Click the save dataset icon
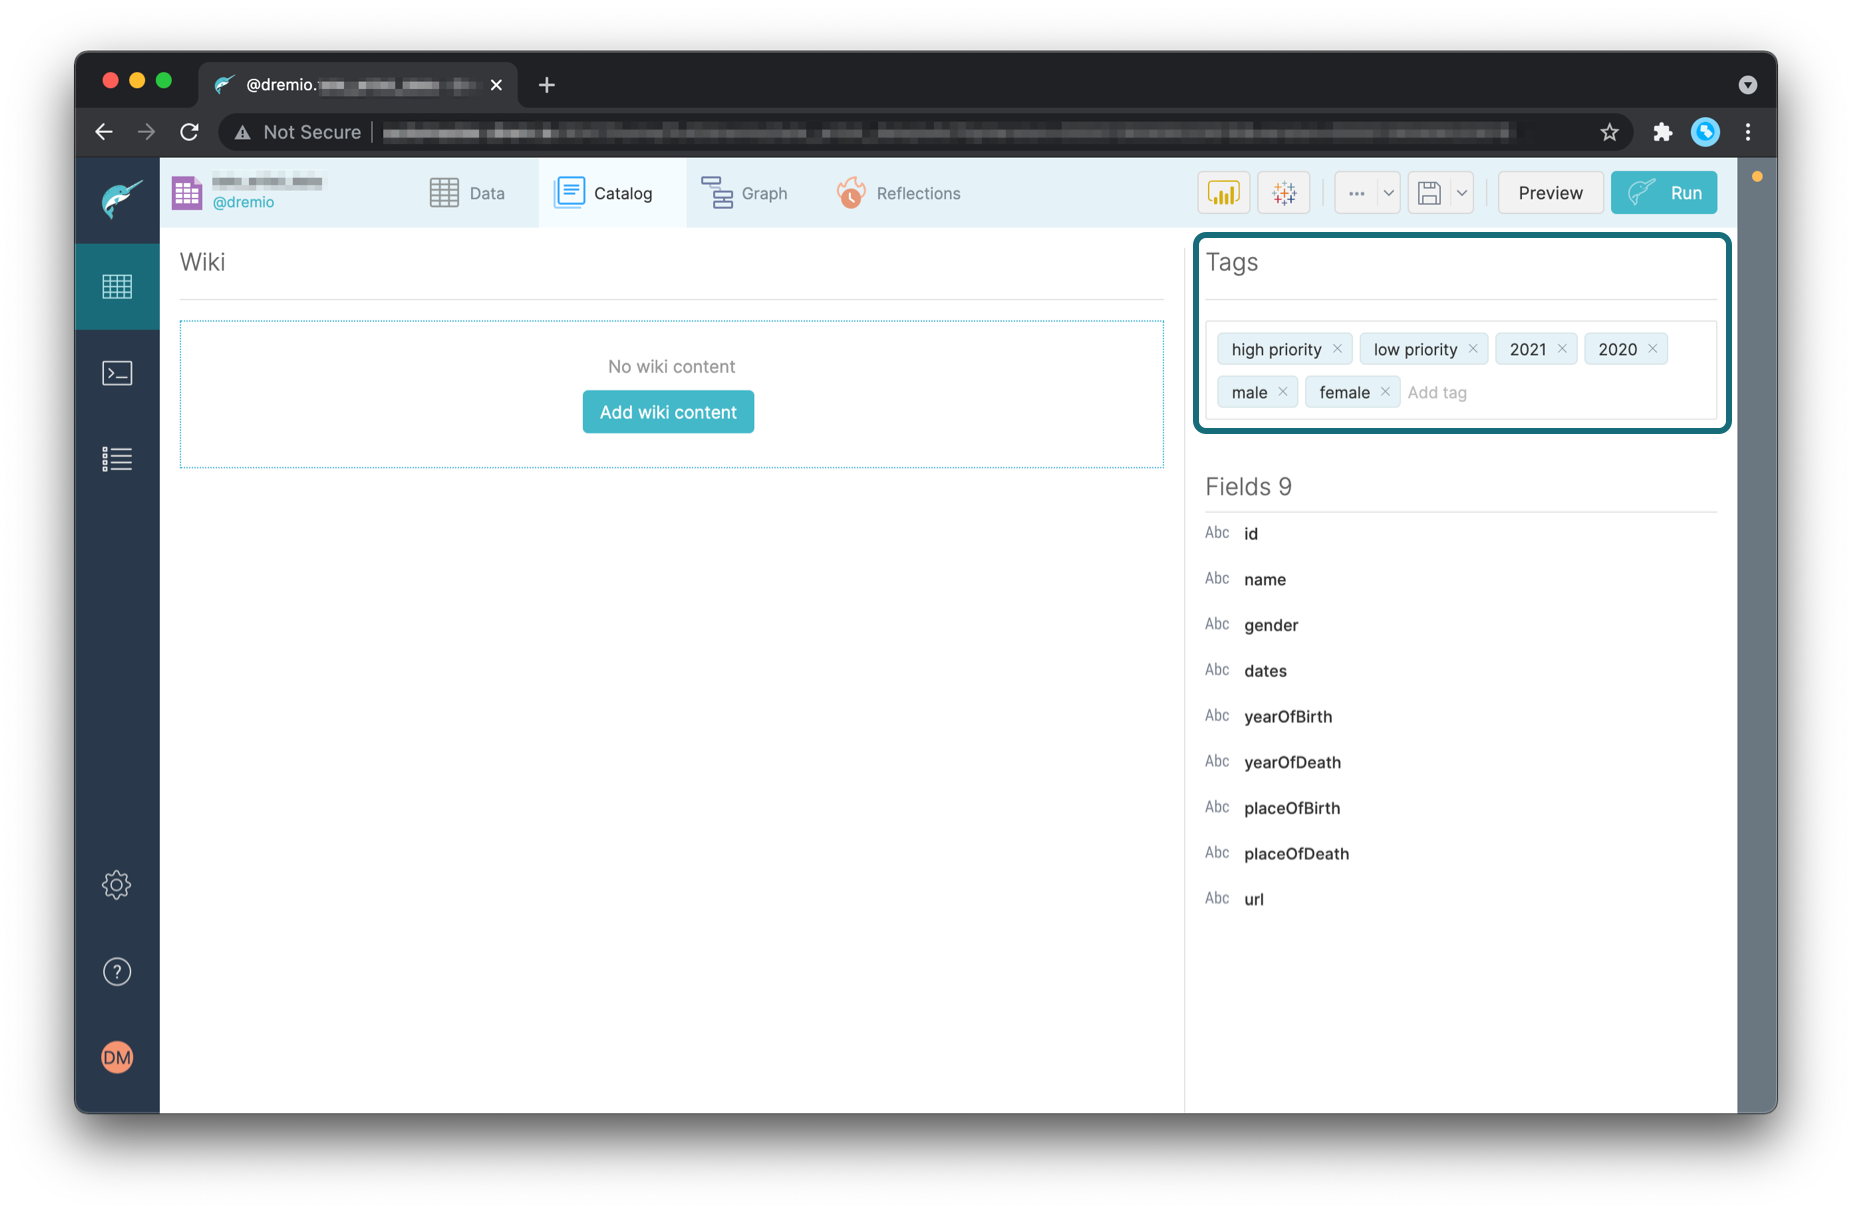Image resolution: width=1852 pixels, height=1214 pixels. point(1429,192)
